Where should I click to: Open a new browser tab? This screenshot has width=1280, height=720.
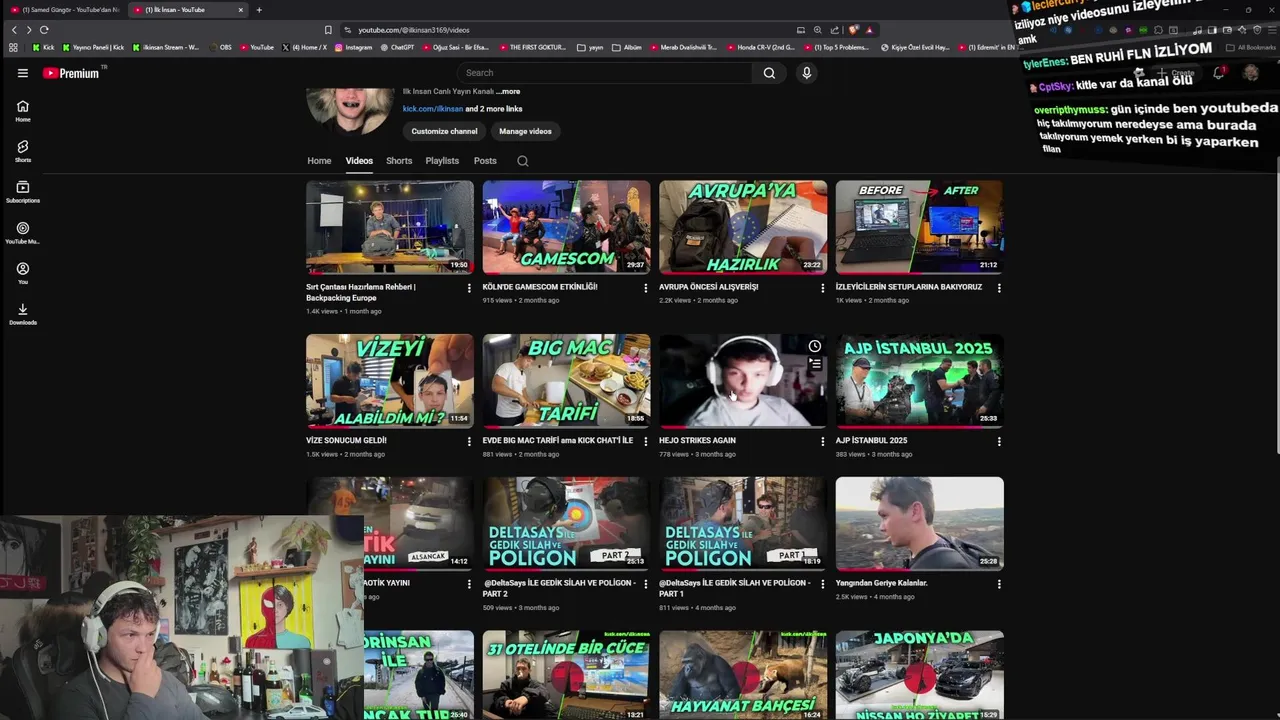tap(259, 10)
